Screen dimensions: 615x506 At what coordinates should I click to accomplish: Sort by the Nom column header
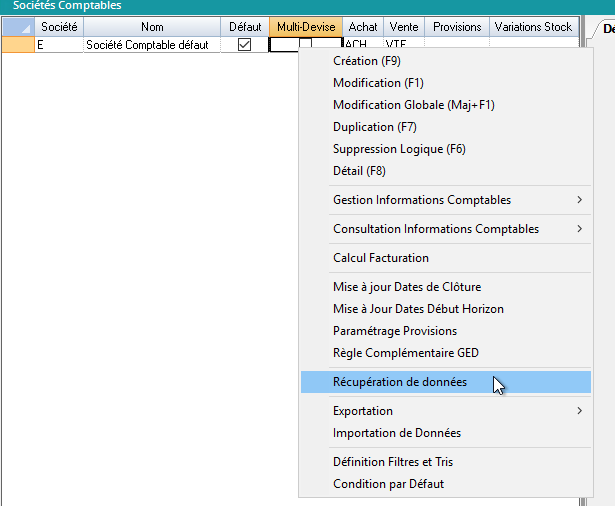[x=152, y=27]
